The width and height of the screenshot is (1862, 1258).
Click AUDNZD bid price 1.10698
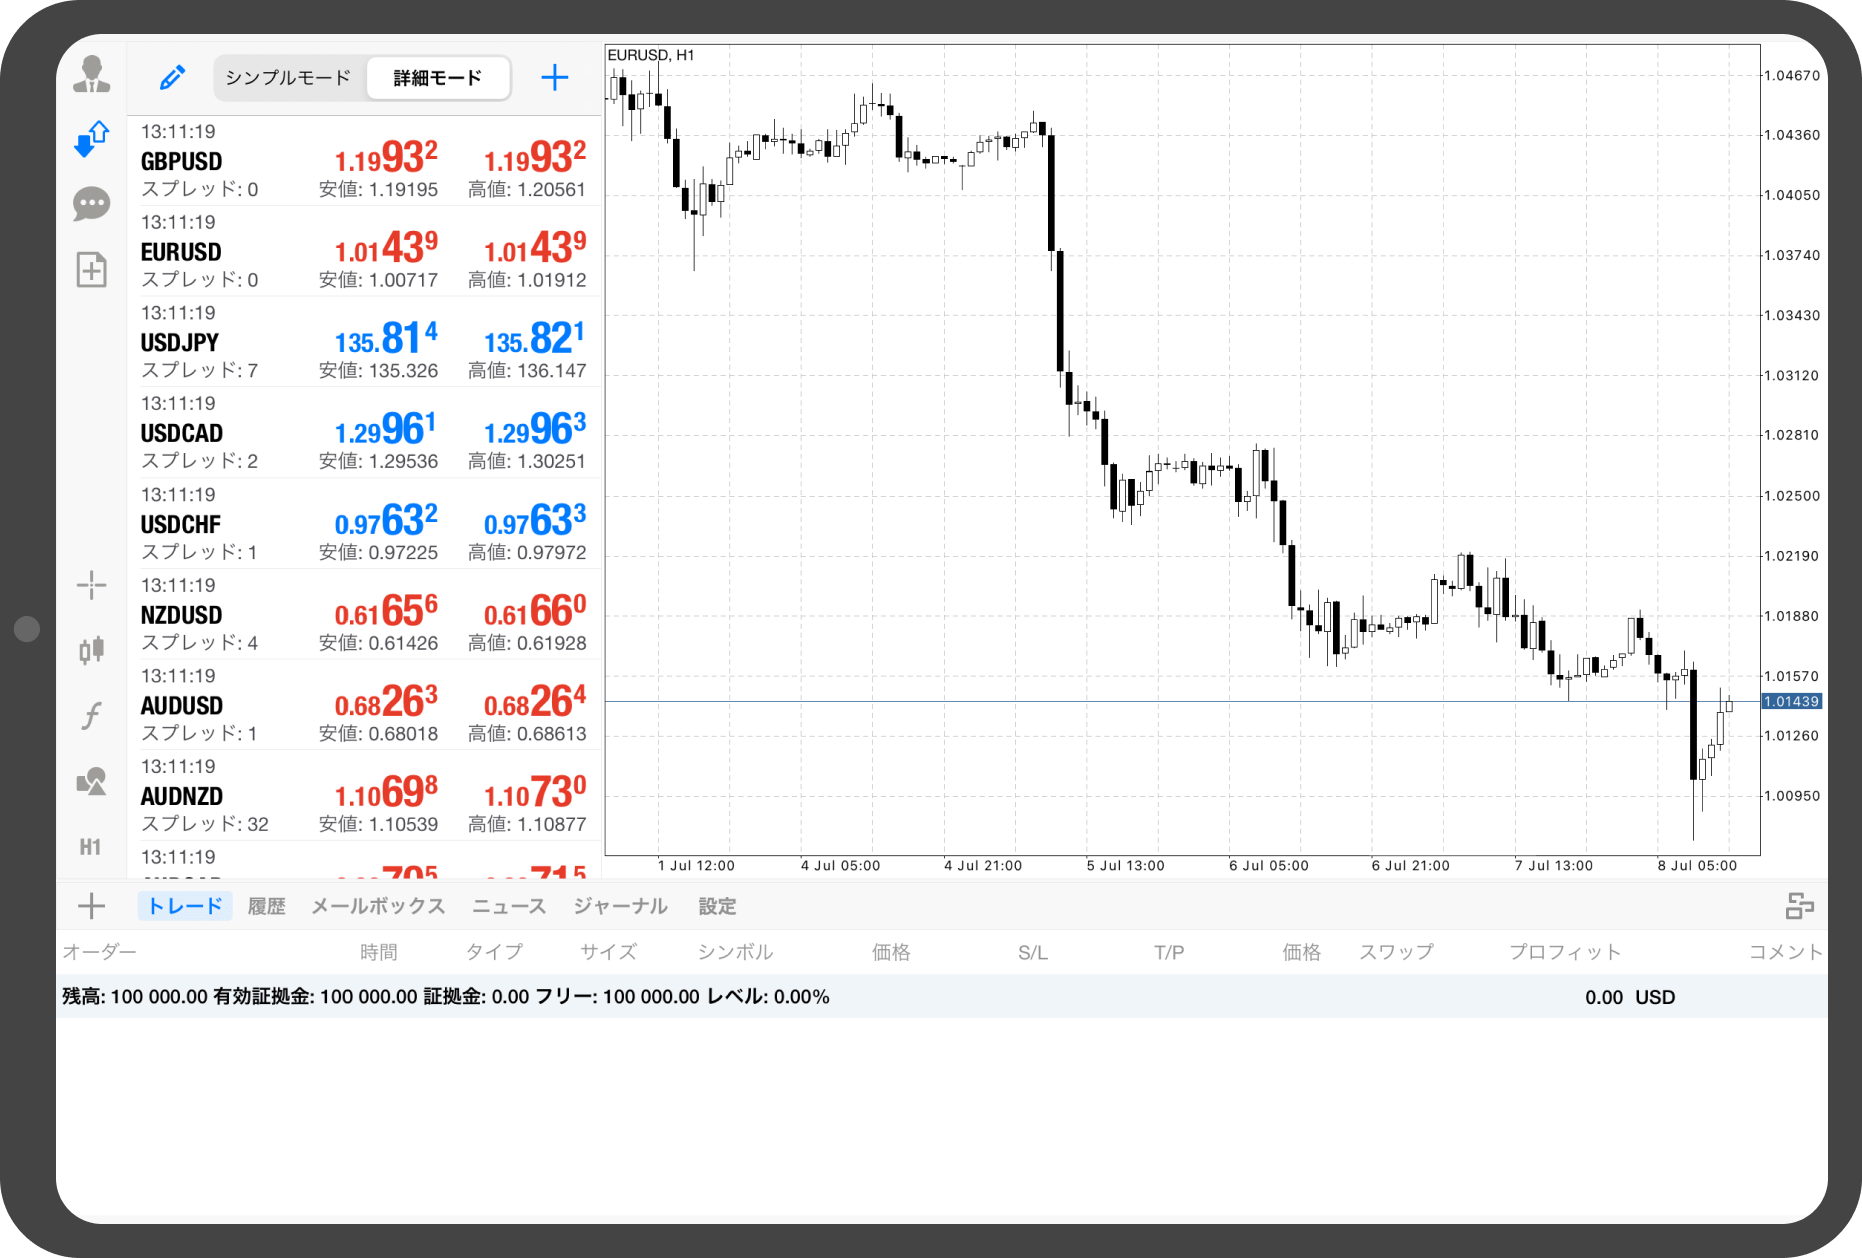386,792
